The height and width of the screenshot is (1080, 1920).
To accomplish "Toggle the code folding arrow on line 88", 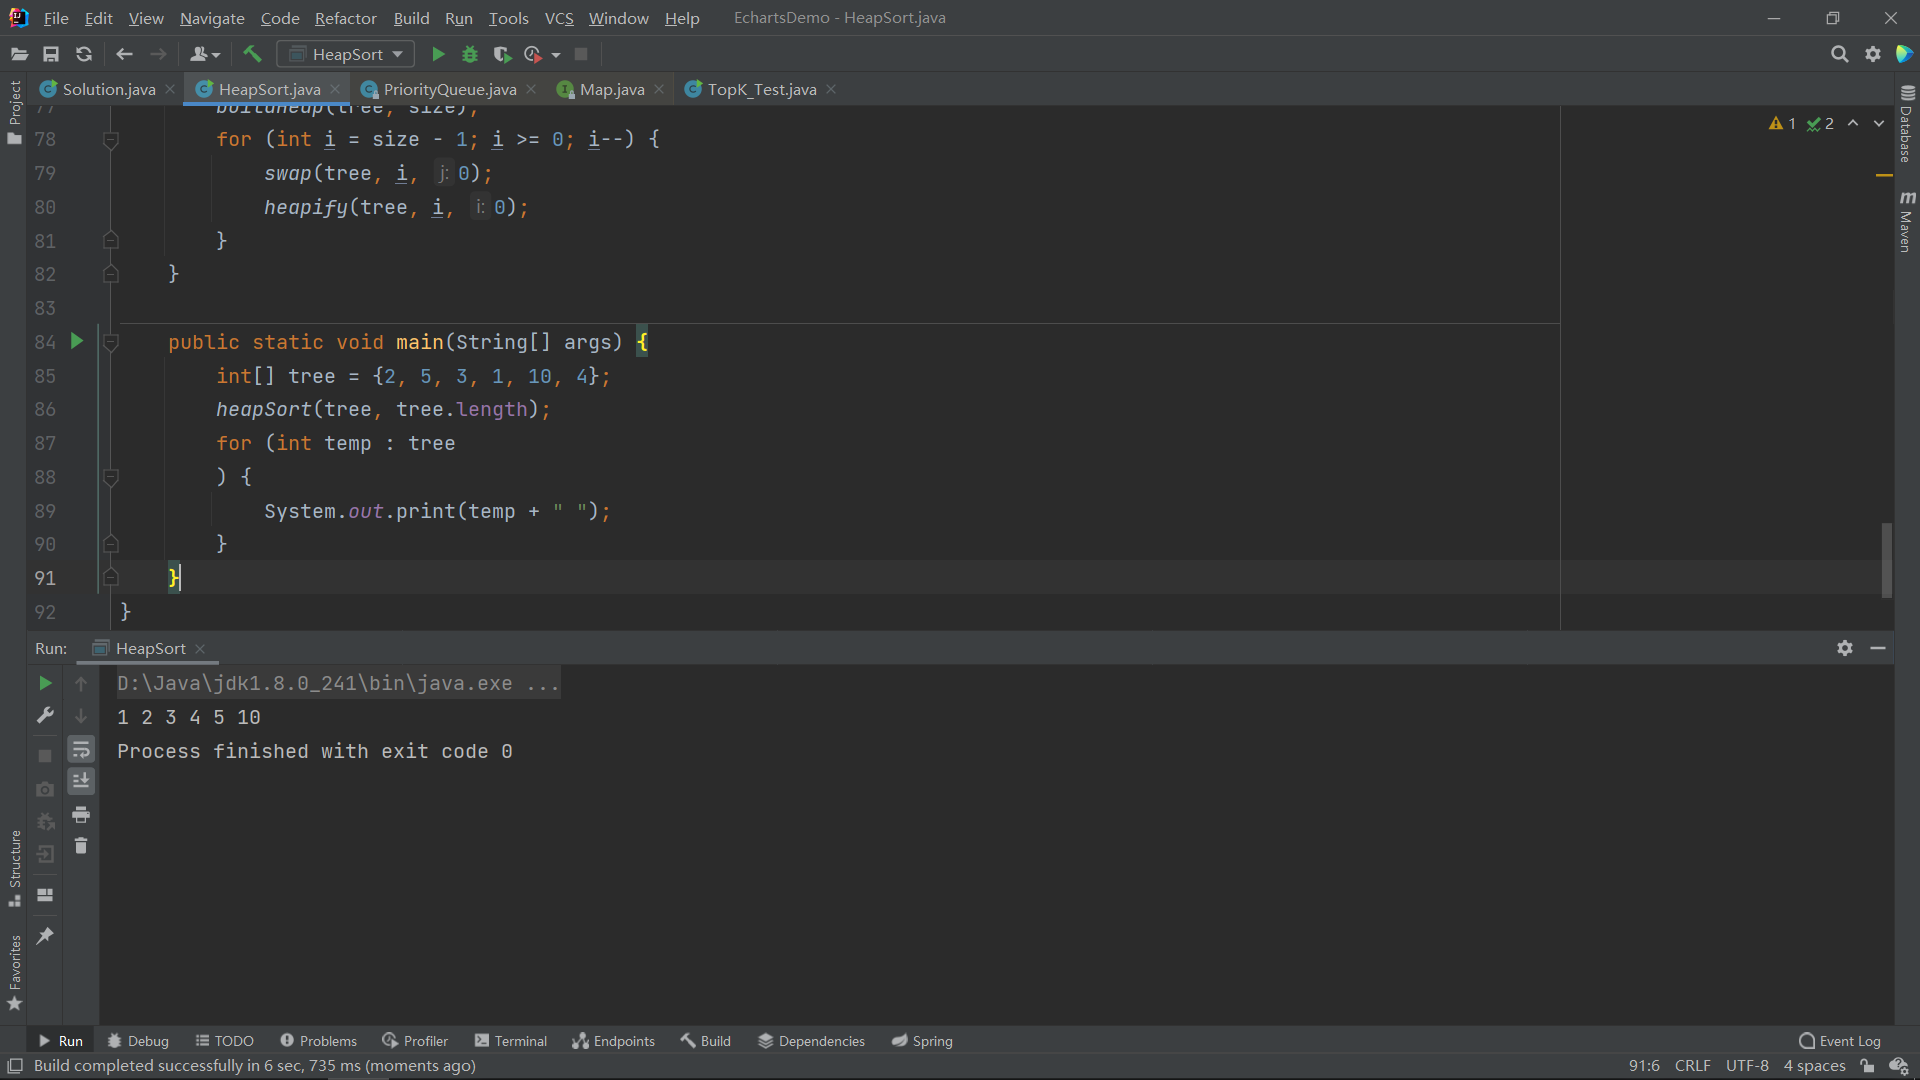I will coord(109,476).
